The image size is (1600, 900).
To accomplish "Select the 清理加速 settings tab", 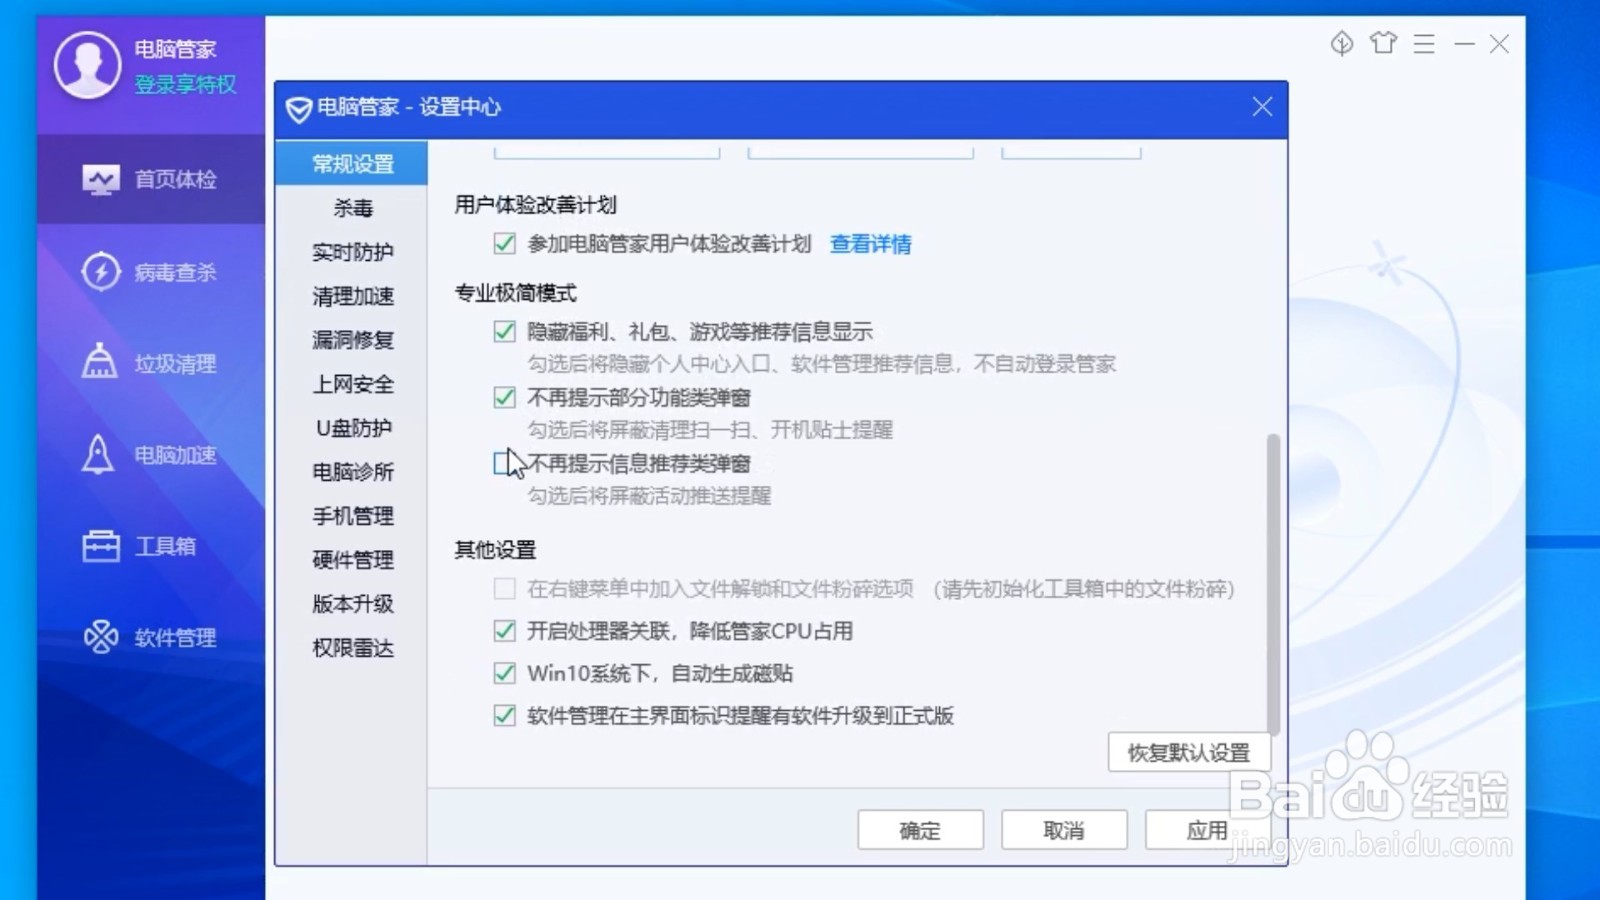I will [352, 296].
